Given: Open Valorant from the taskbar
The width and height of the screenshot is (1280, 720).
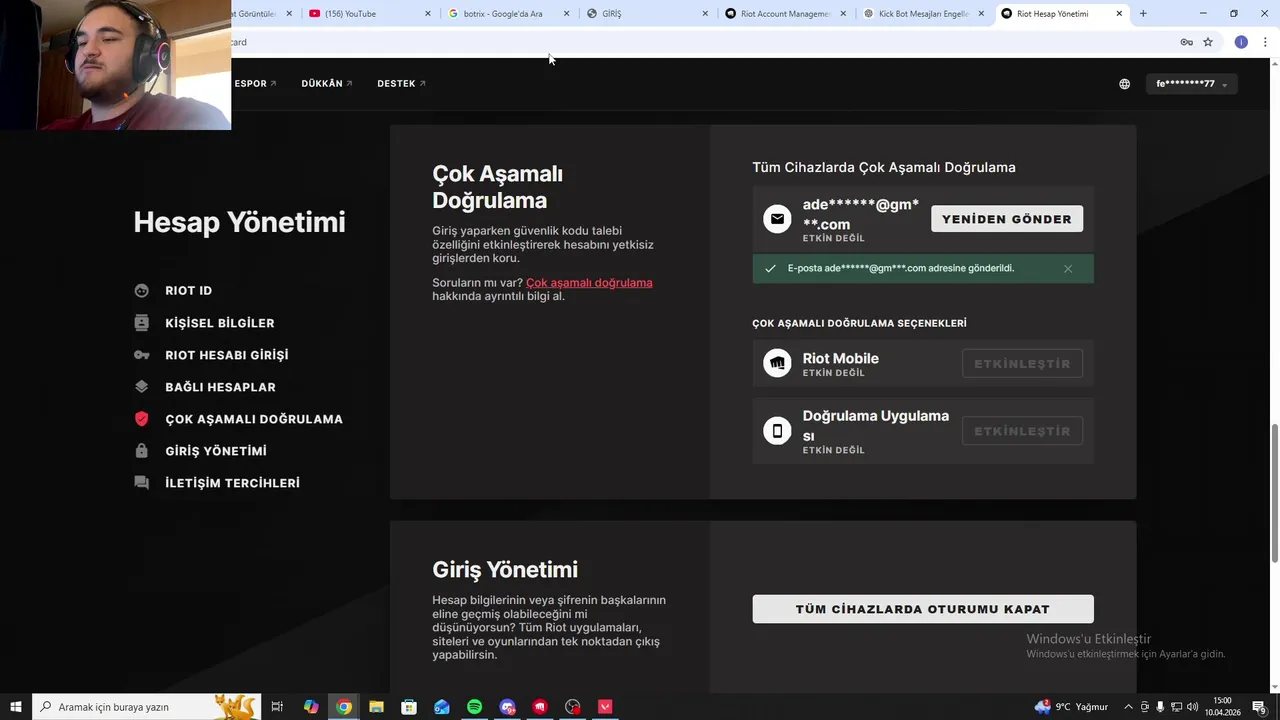Looking at the screenshot, I should tap(605, 707).
